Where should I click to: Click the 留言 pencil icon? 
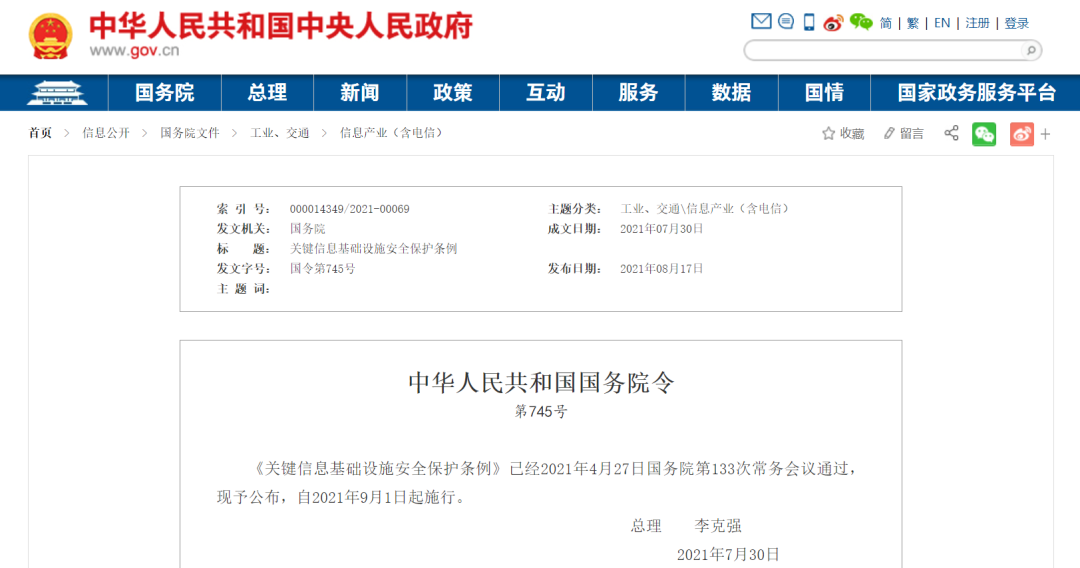coord(889,134)
